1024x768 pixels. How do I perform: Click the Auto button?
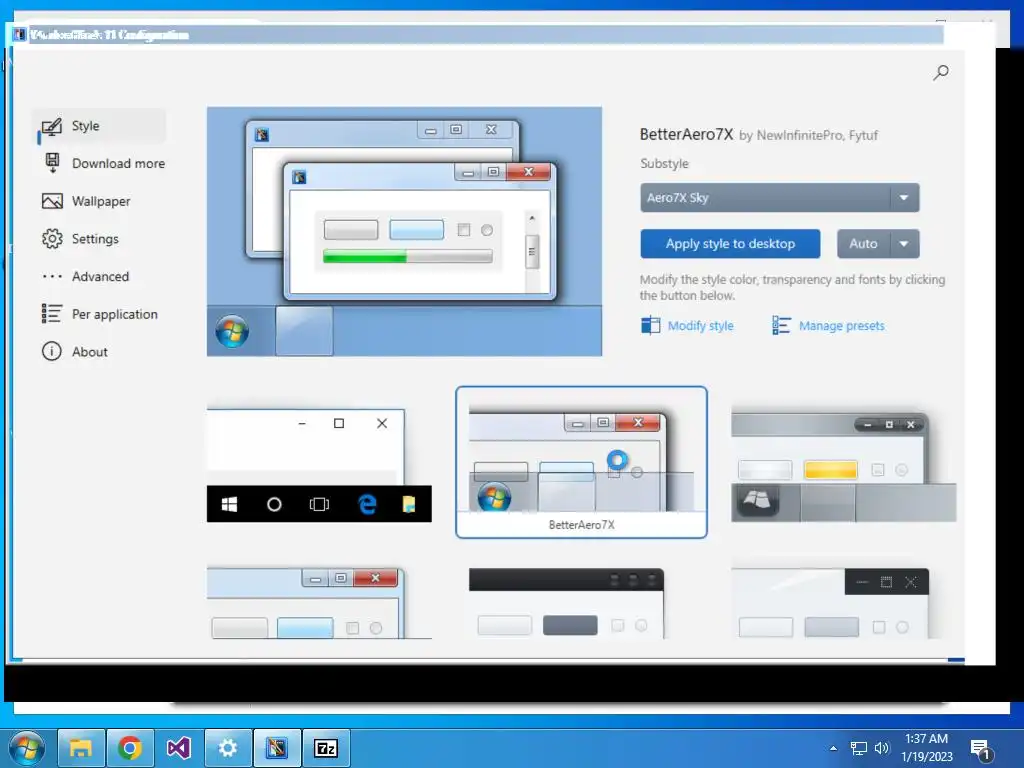tap(863, 244)
